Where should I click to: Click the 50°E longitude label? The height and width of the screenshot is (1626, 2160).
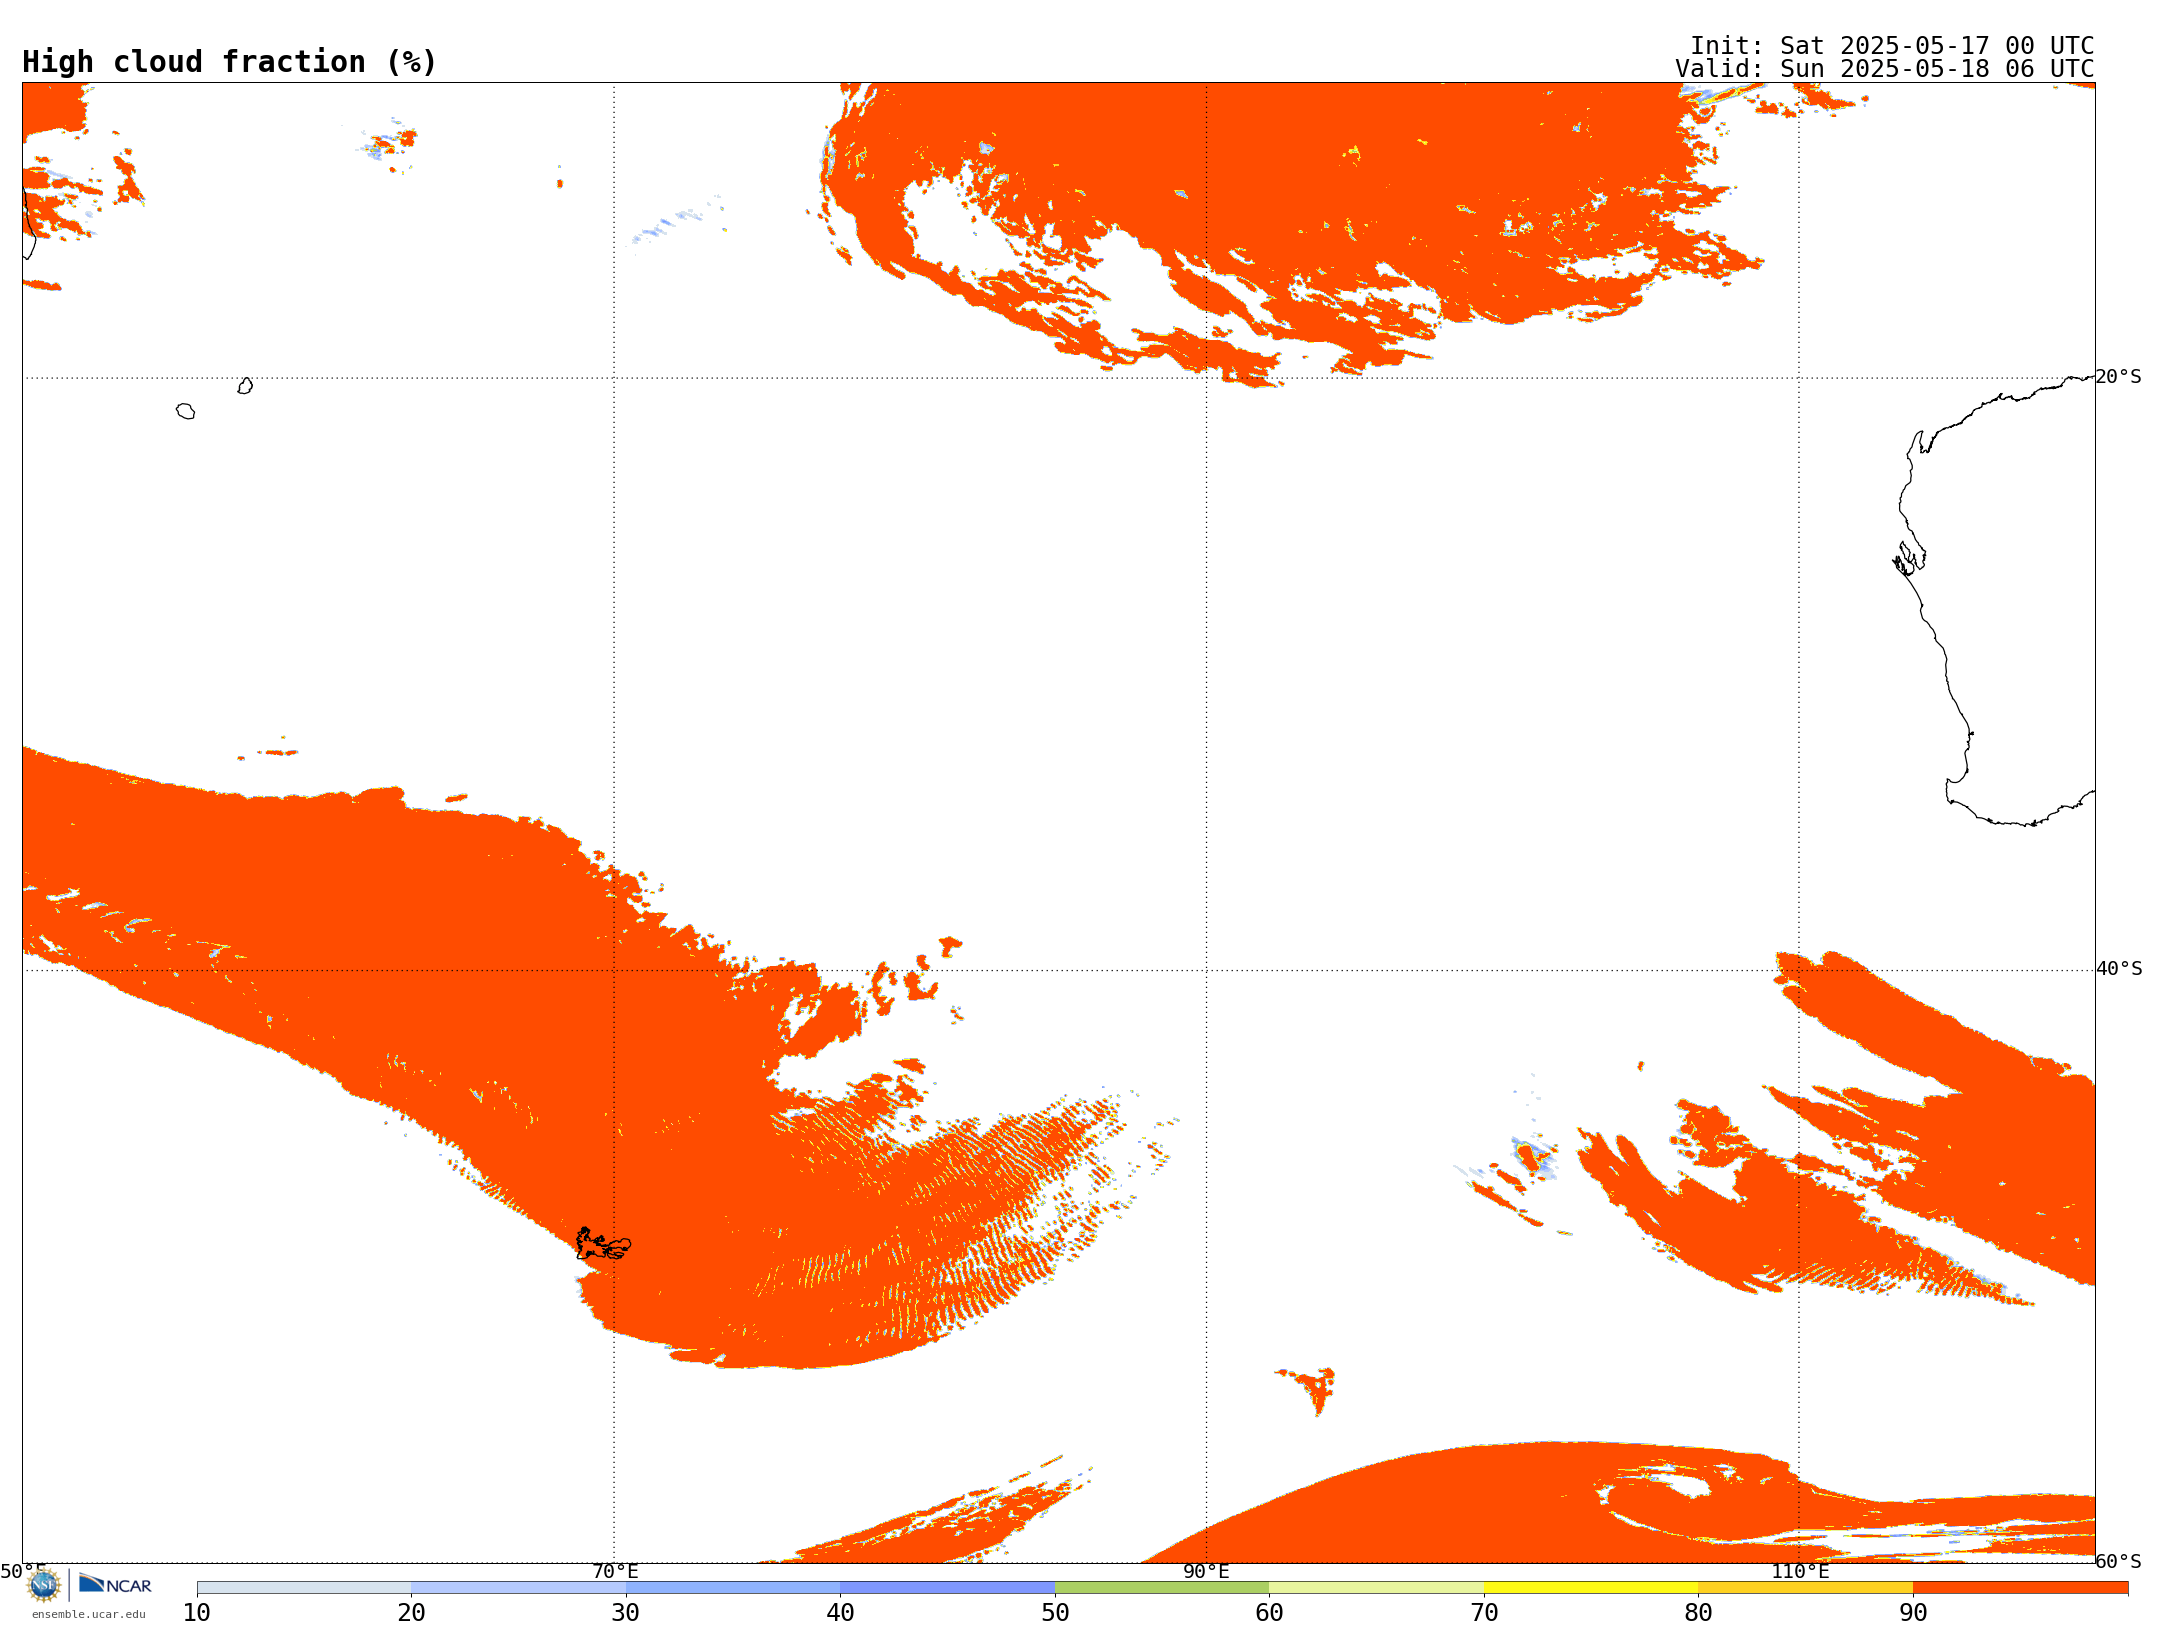pos(23,1571)
